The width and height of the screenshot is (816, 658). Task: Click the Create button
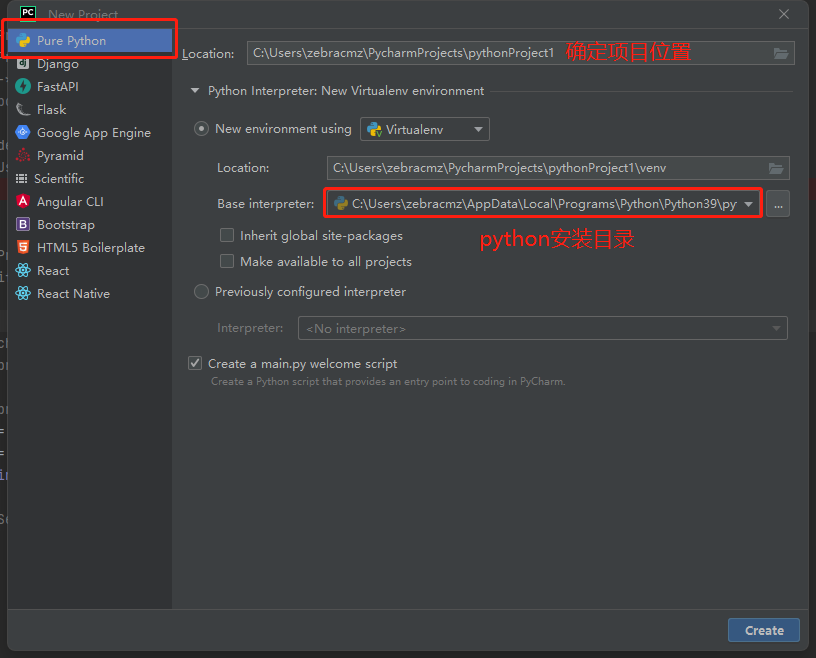tap(763, 630)
